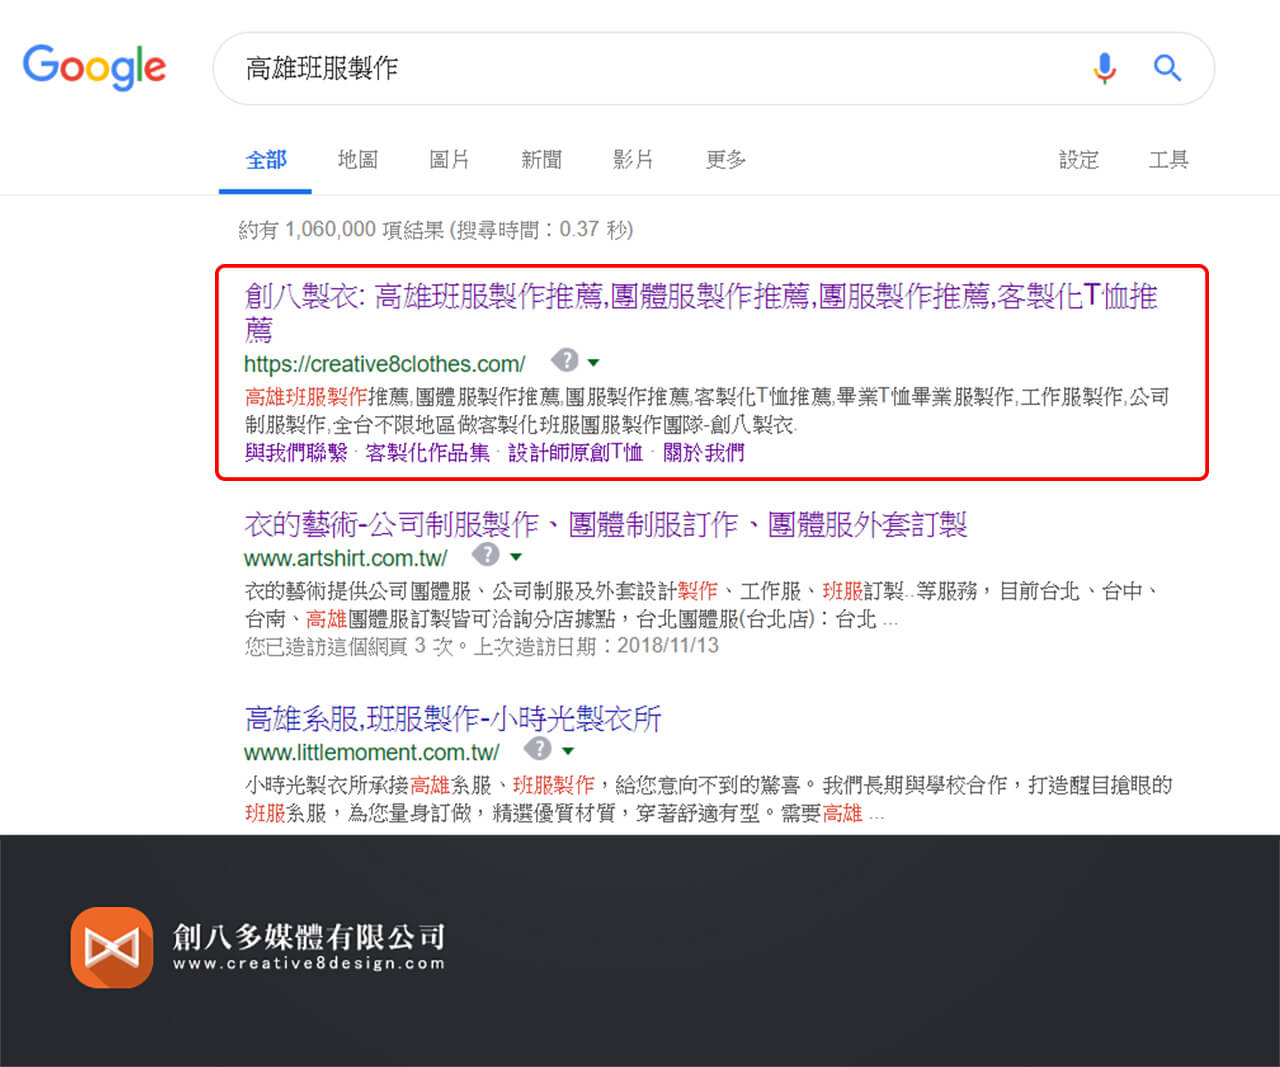Click the info icon beside www.littlemoment.com.tw

point(538,748)
